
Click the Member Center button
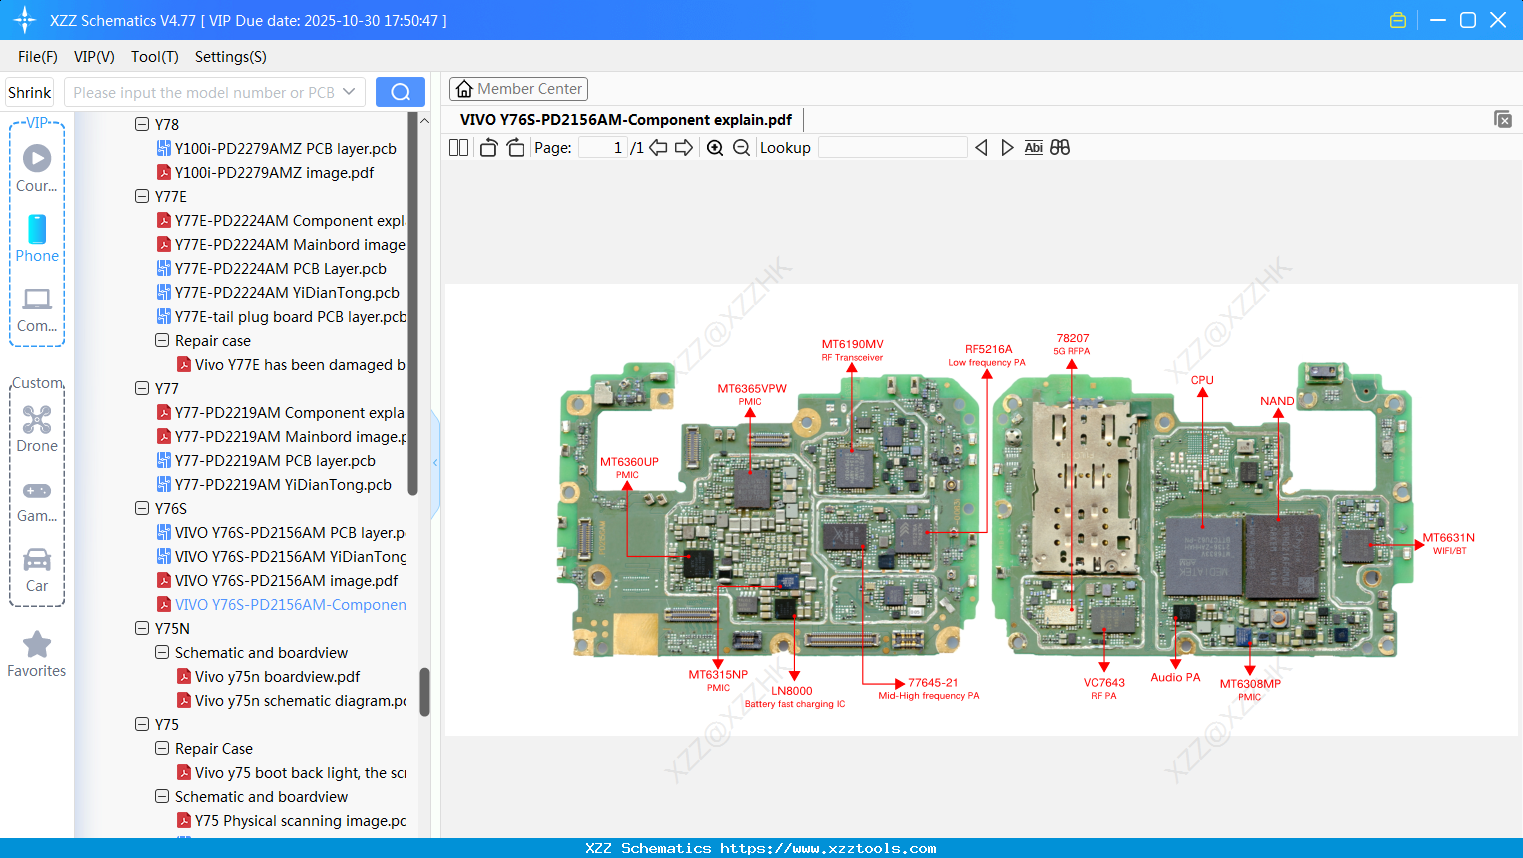518,88
